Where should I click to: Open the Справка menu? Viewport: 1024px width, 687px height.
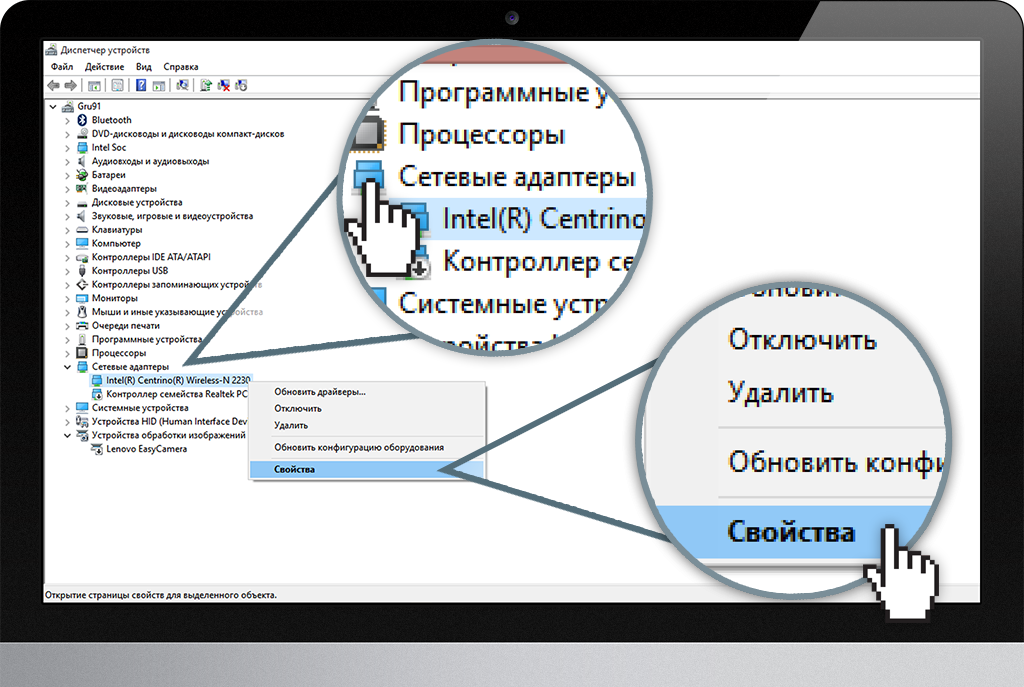coord(181,67)
